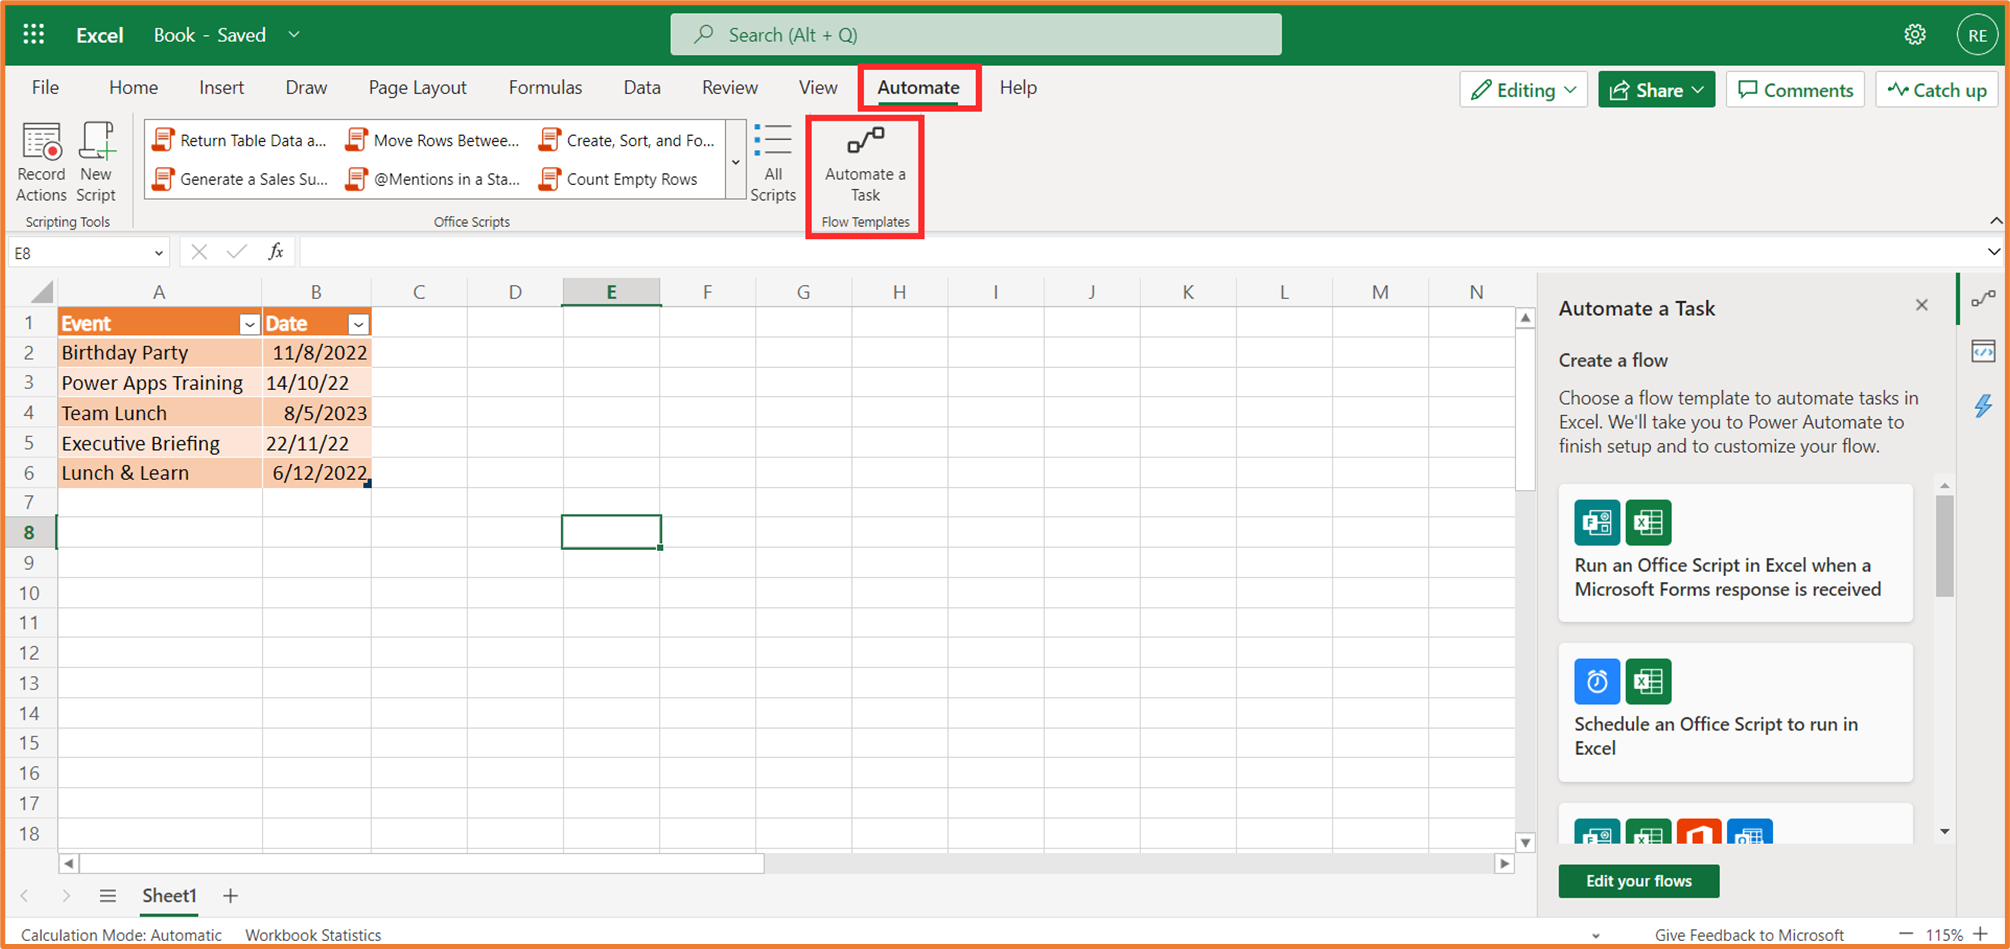2010x949 pixels.
Task: Open the Comments pane
Action: click(1795, 90)
